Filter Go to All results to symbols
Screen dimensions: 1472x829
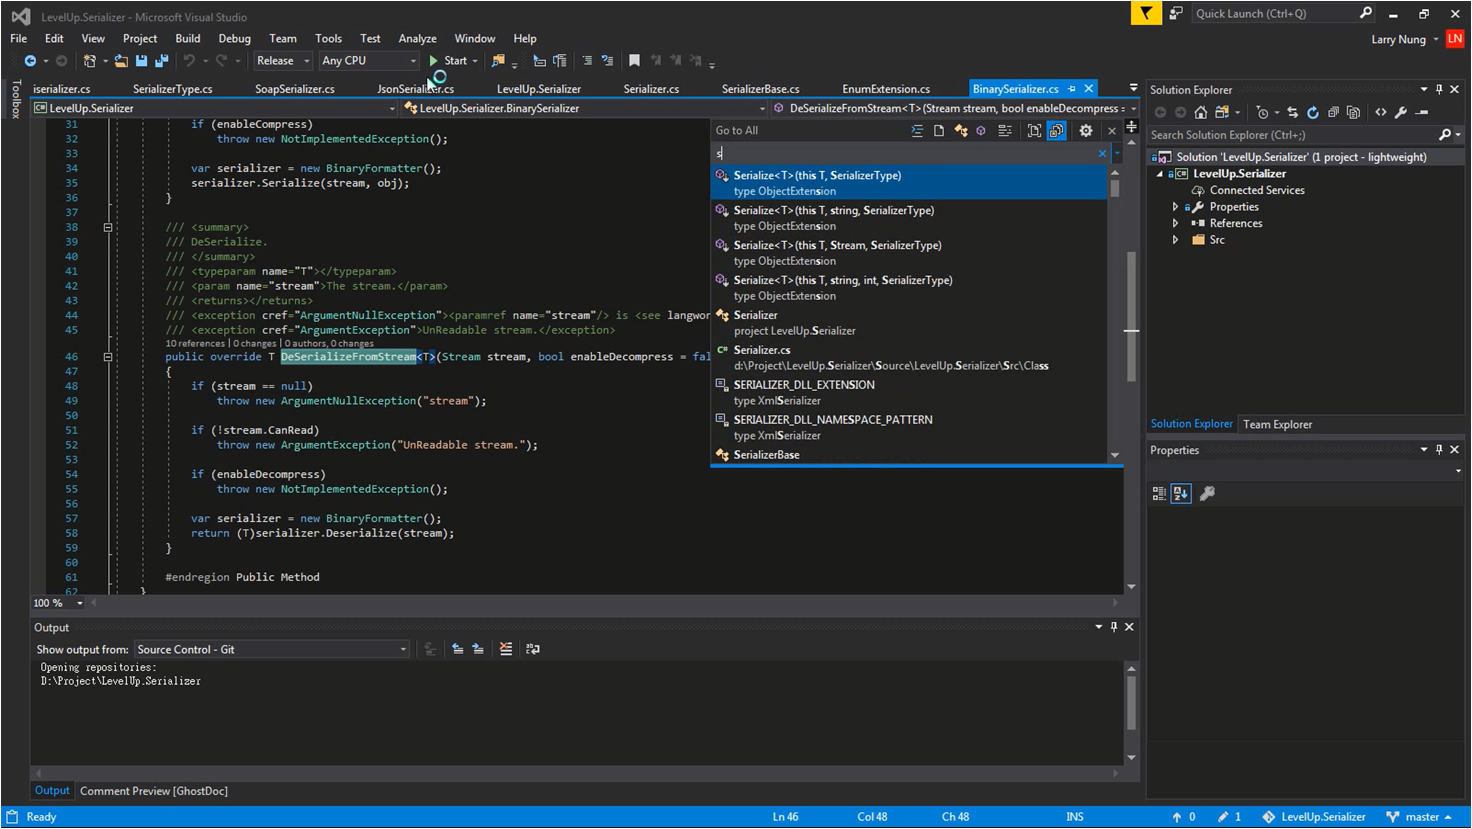tap(1005, 131)
